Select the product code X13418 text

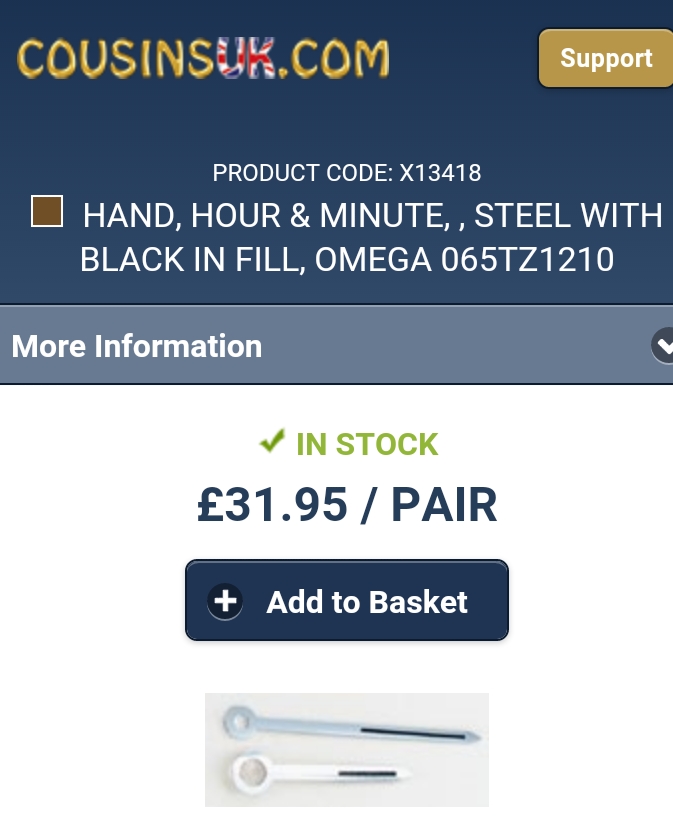[440, 173]
